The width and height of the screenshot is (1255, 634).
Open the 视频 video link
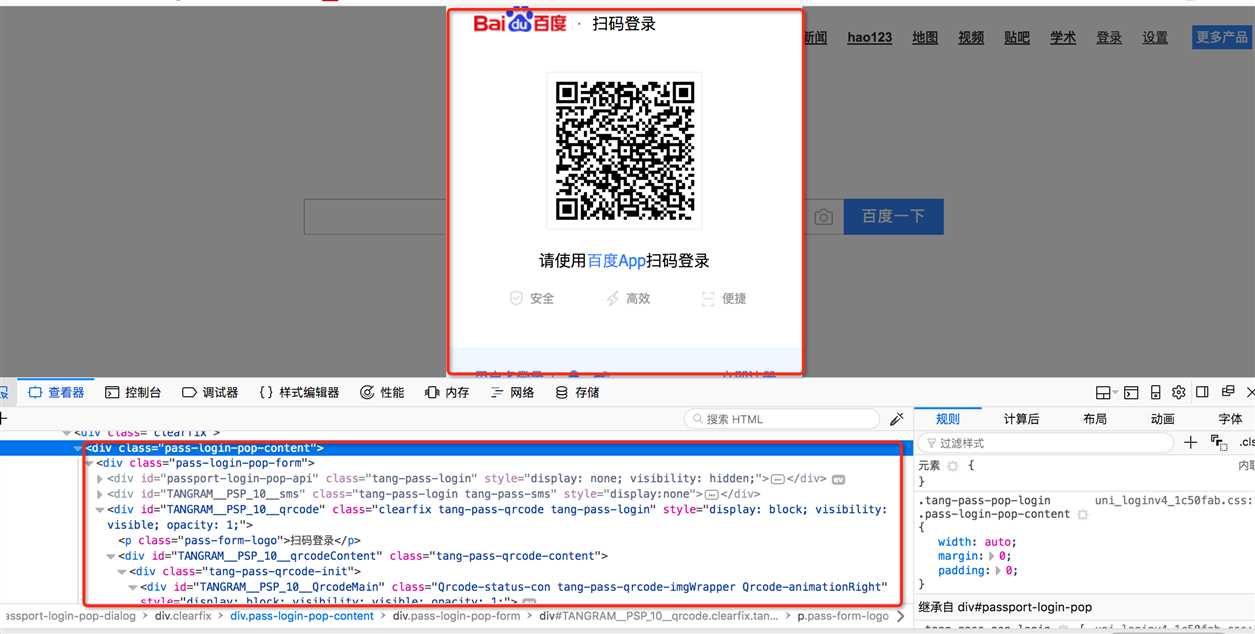[971, 38]
